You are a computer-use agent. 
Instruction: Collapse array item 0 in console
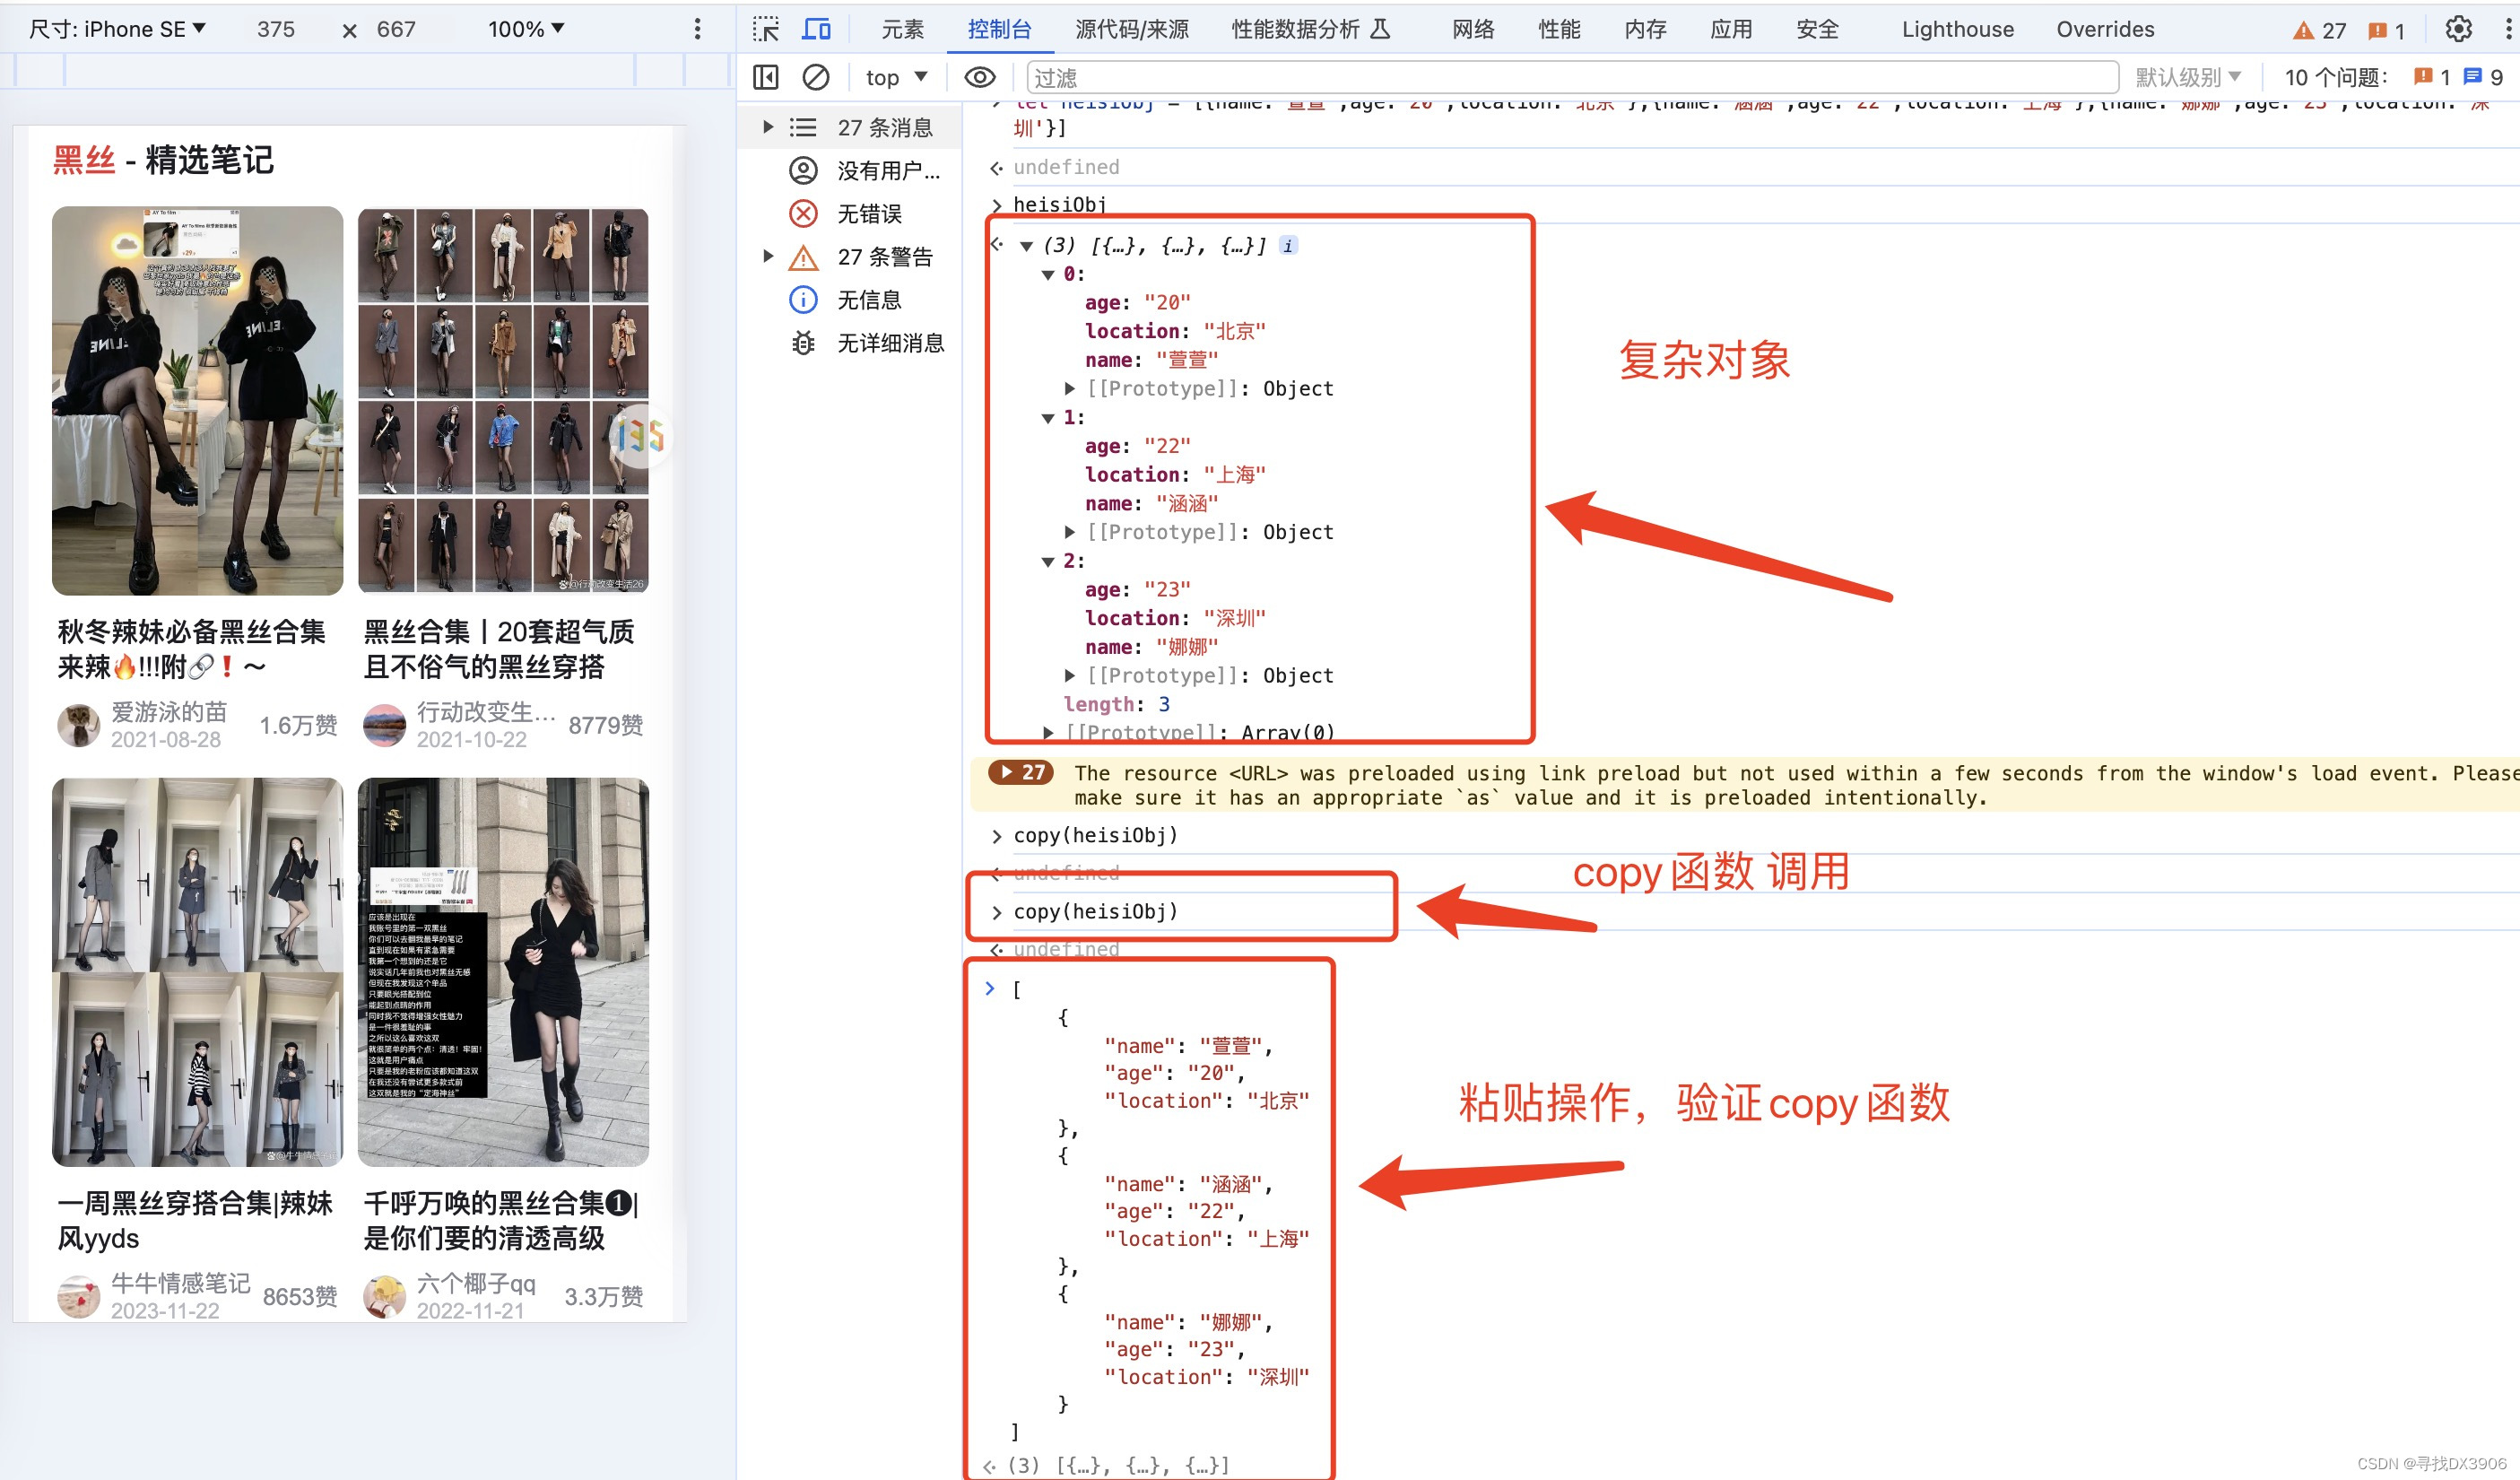pos(1048,274)
